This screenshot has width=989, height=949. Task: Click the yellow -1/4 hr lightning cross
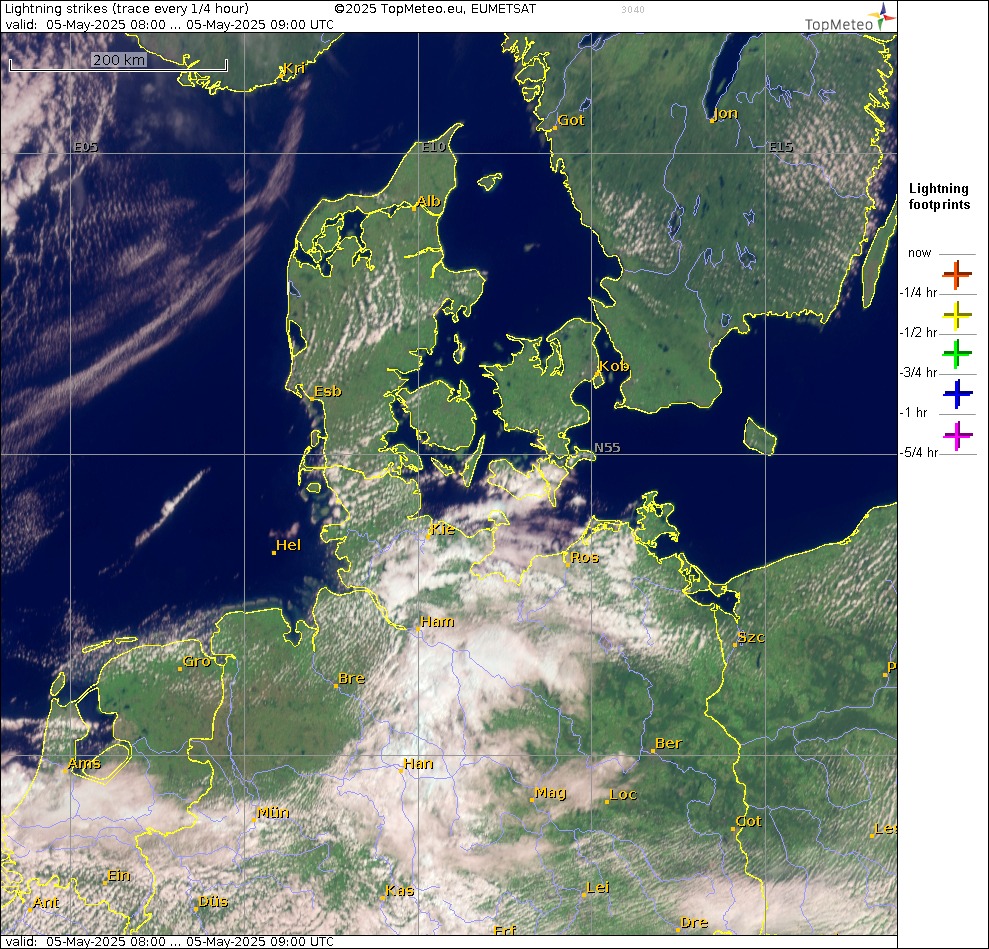coord(957,315)
